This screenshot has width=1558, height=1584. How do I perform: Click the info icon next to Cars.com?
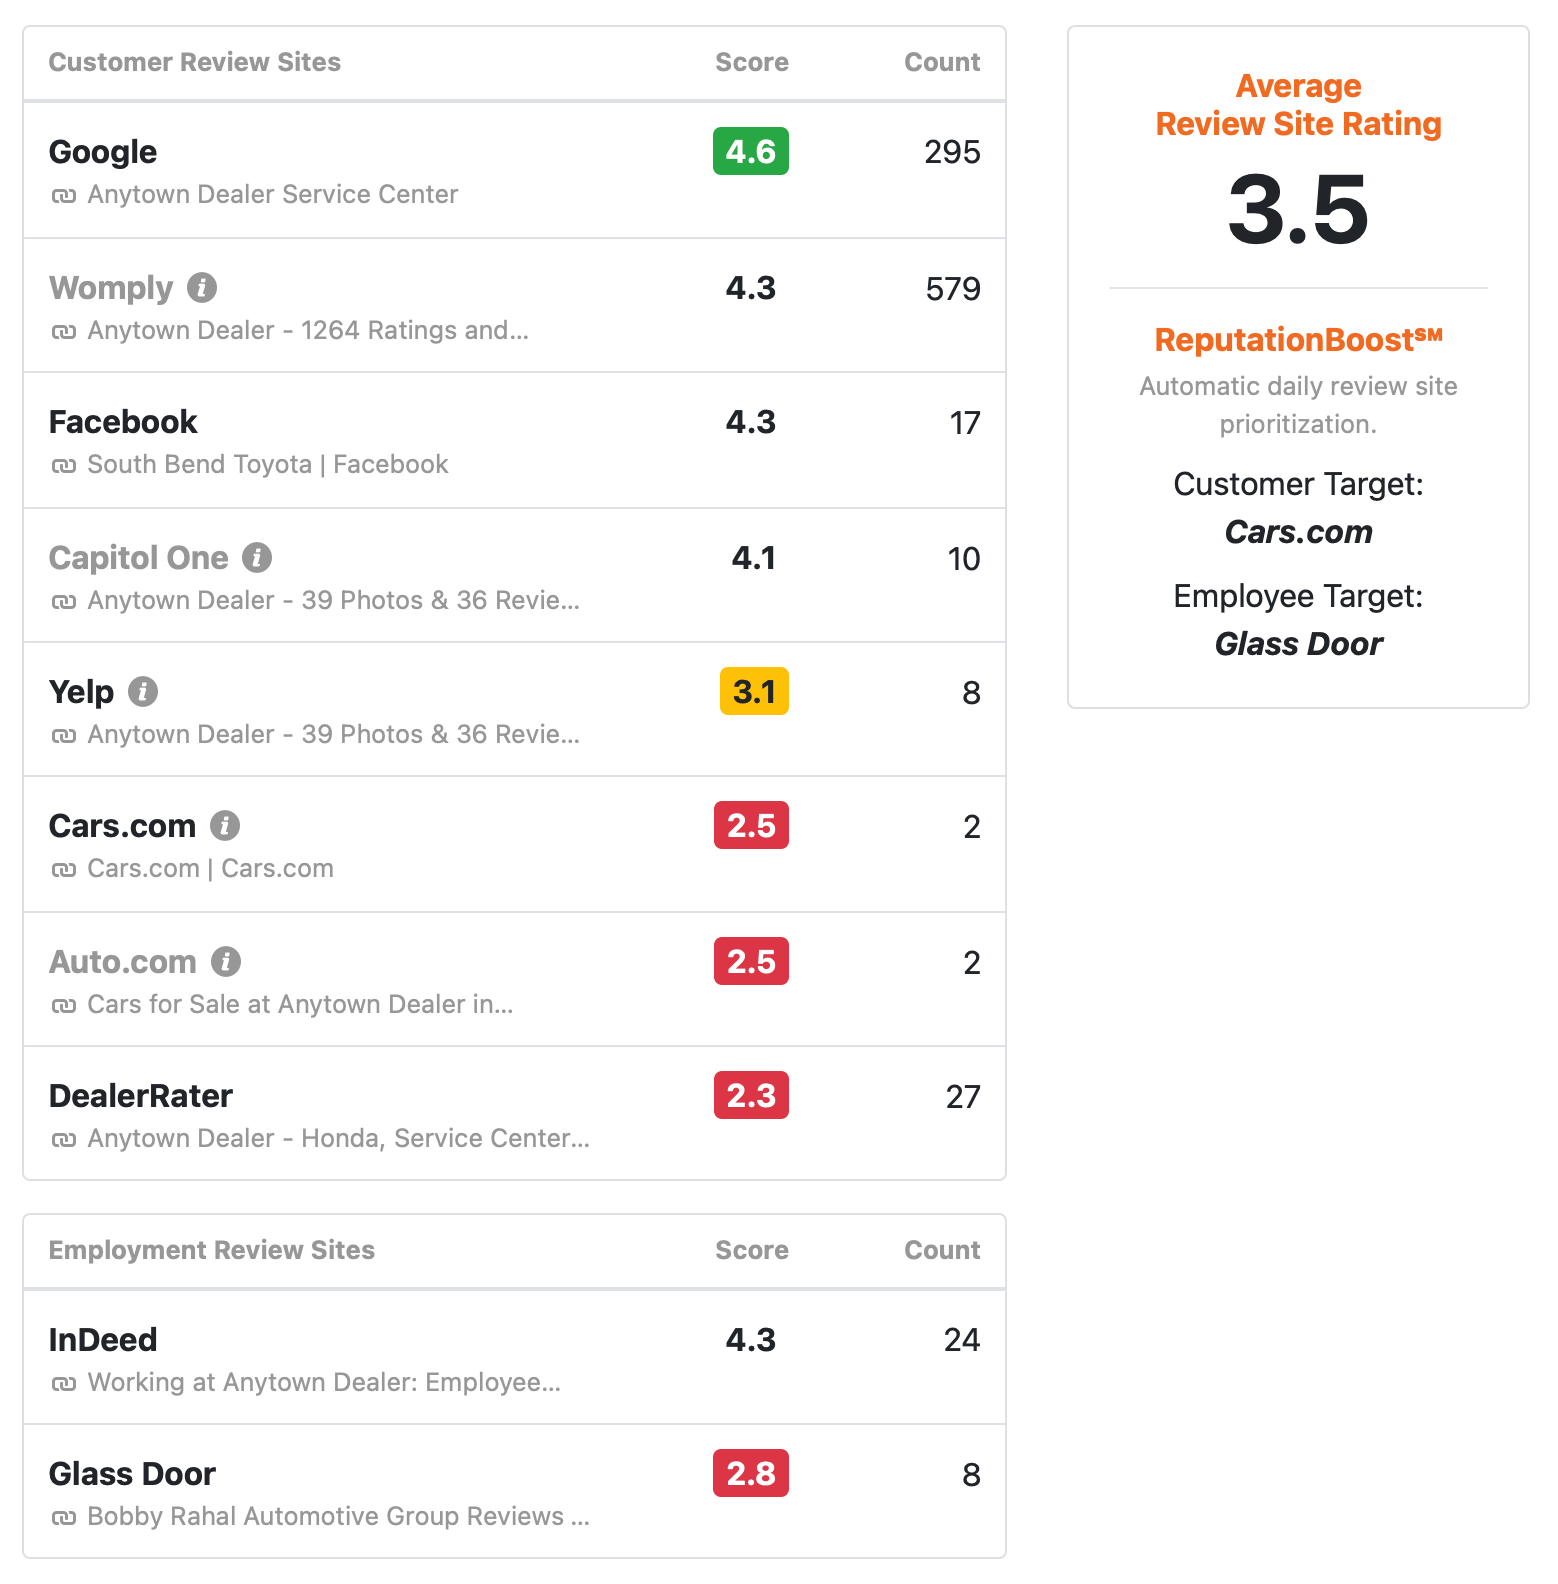point(225,826)
